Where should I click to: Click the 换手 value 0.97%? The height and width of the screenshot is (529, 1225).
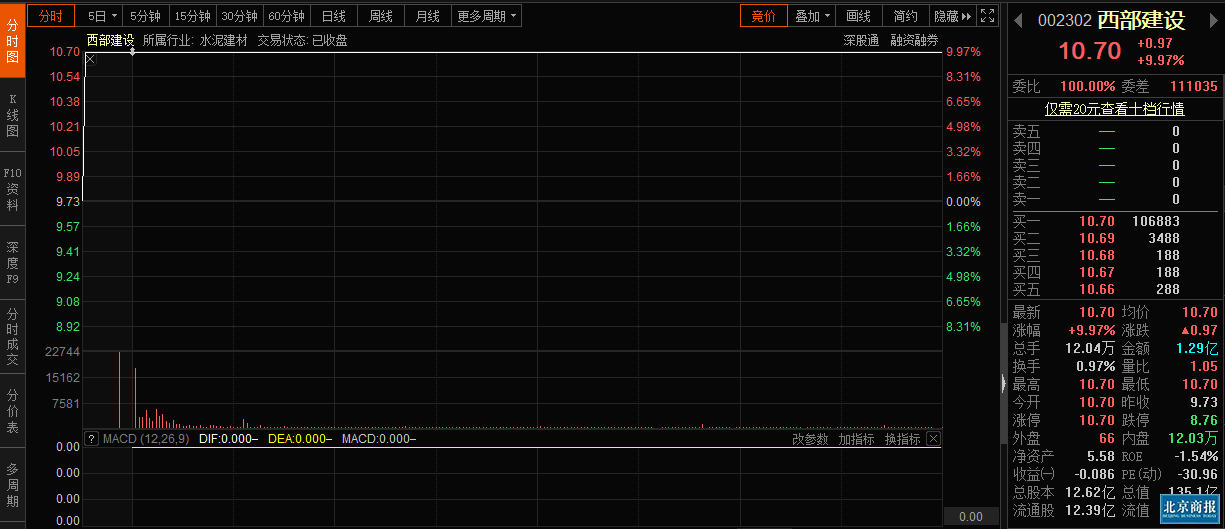click(x=1095, y=366)
